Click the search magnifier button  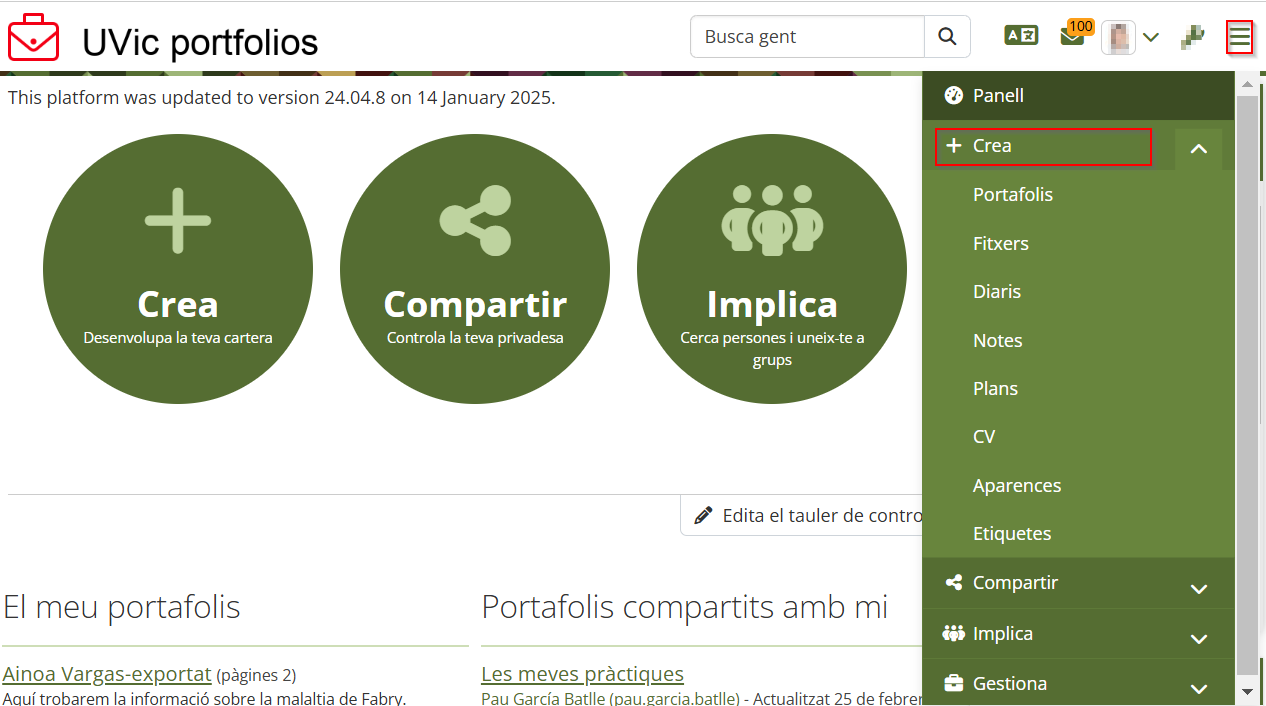click(x=947, y=37)
